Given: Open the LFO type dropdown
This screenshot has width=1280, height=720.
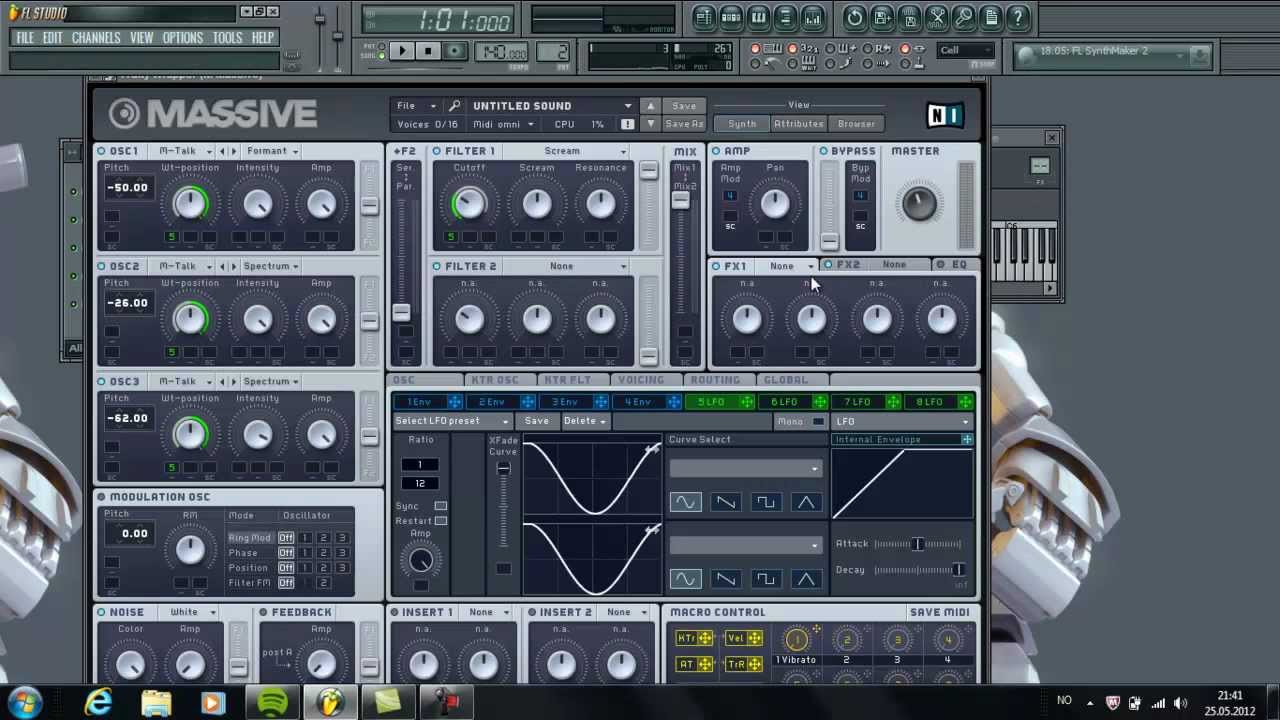Looking at the screenshot, I should coord(902,422).
